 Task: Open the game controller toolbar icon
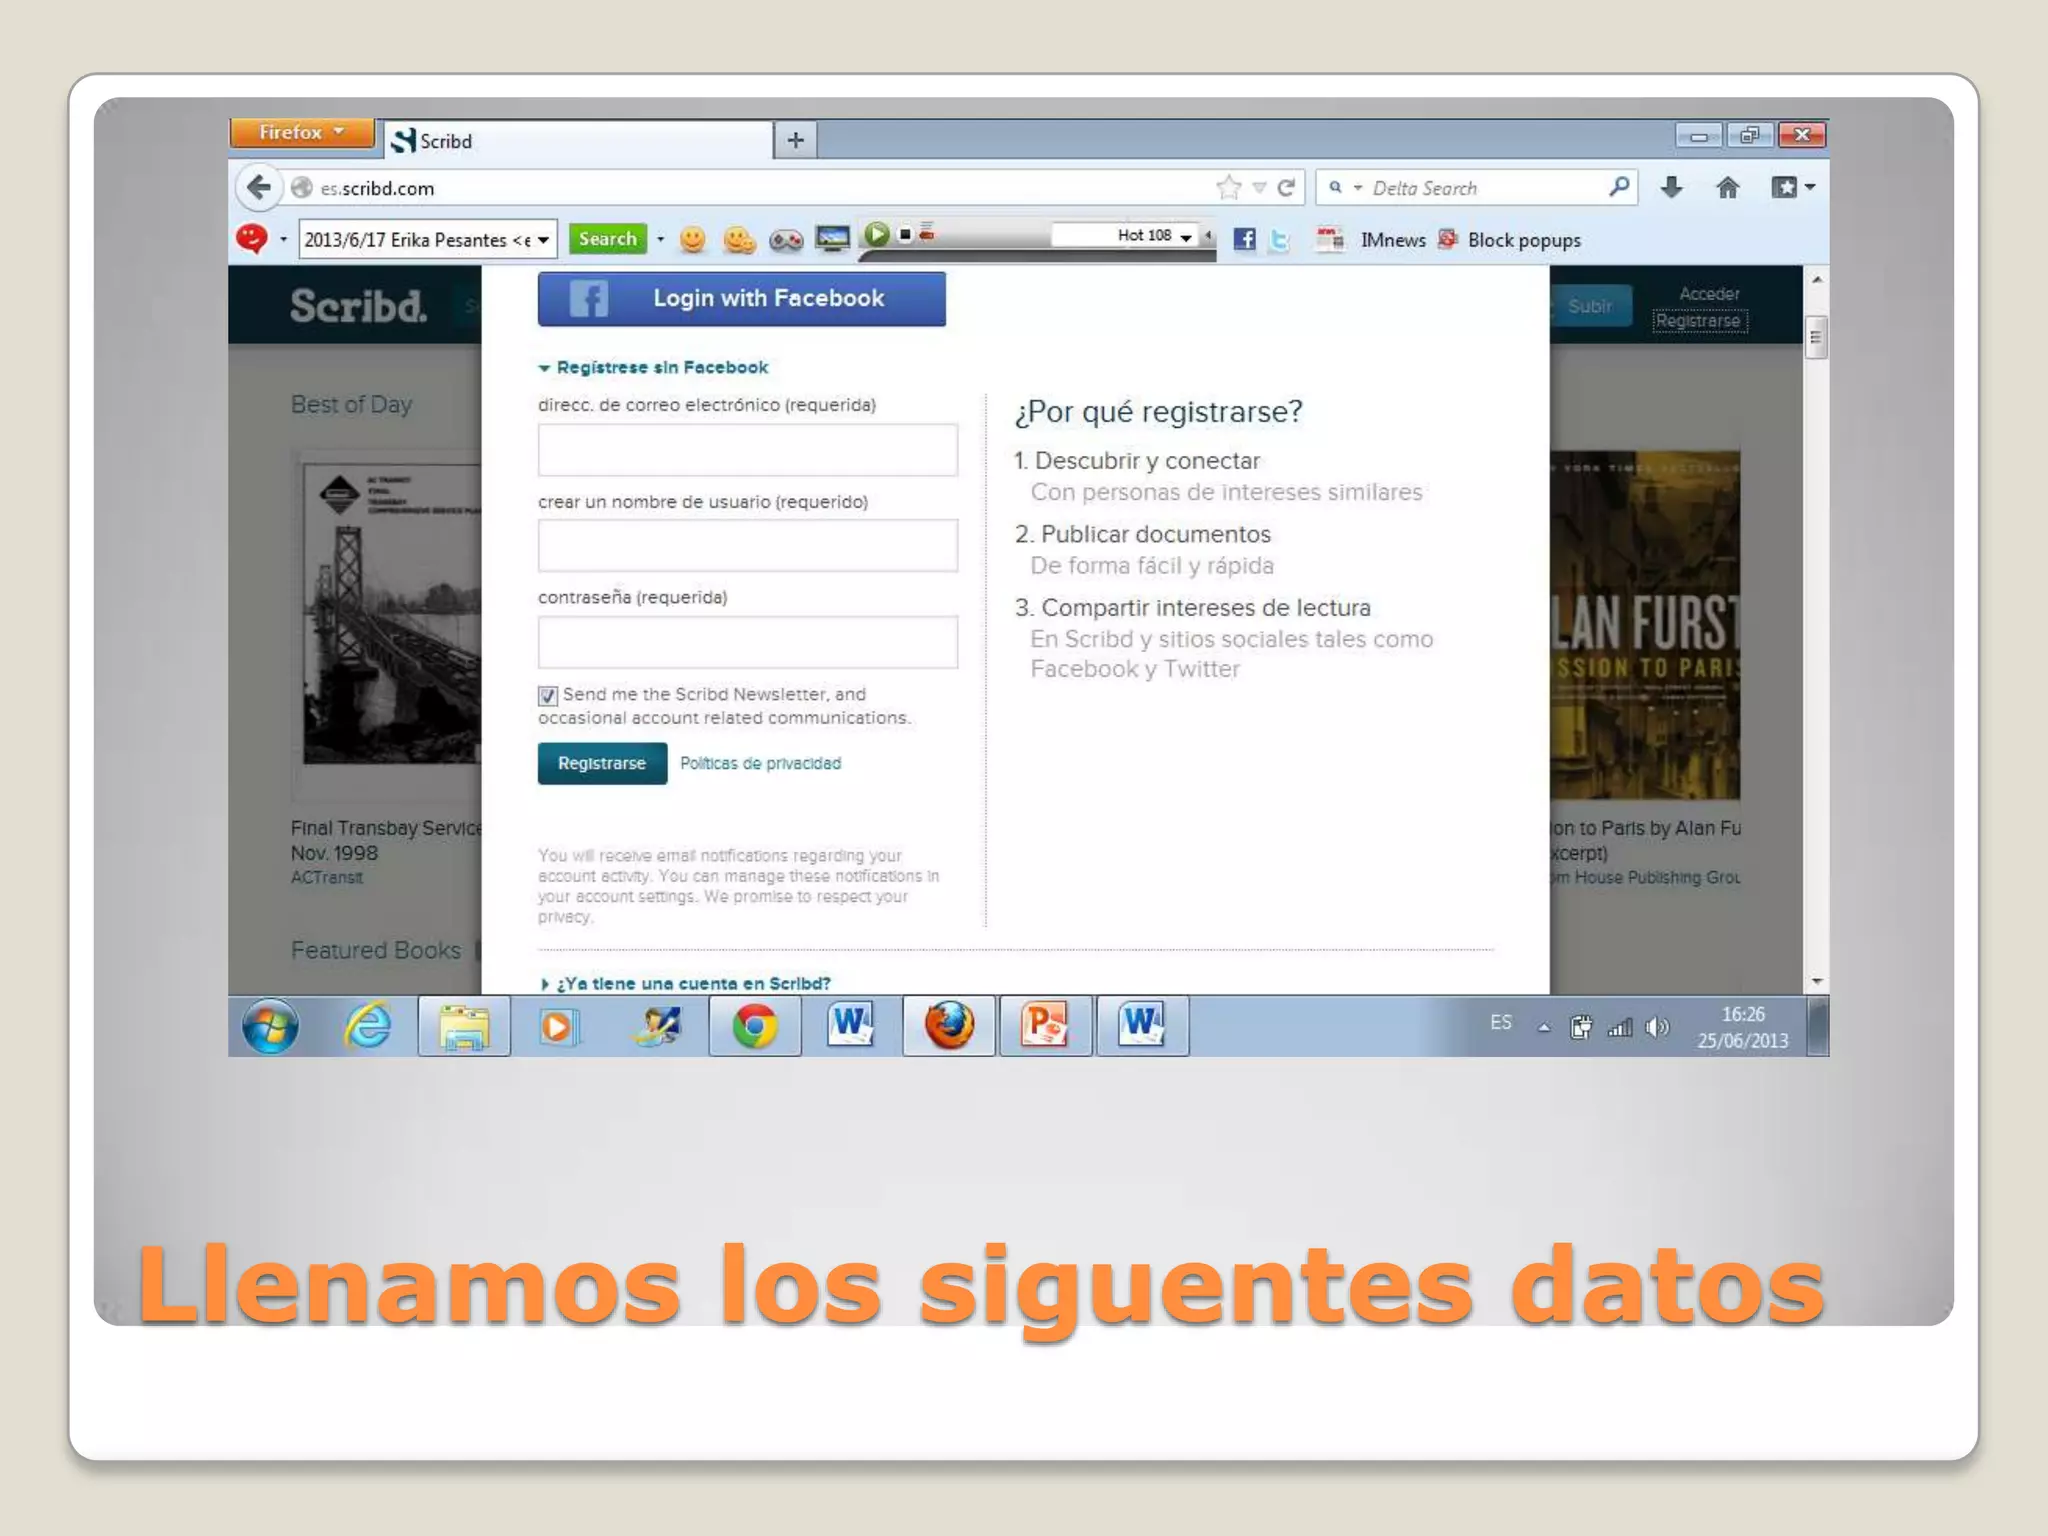pos(786,240)
